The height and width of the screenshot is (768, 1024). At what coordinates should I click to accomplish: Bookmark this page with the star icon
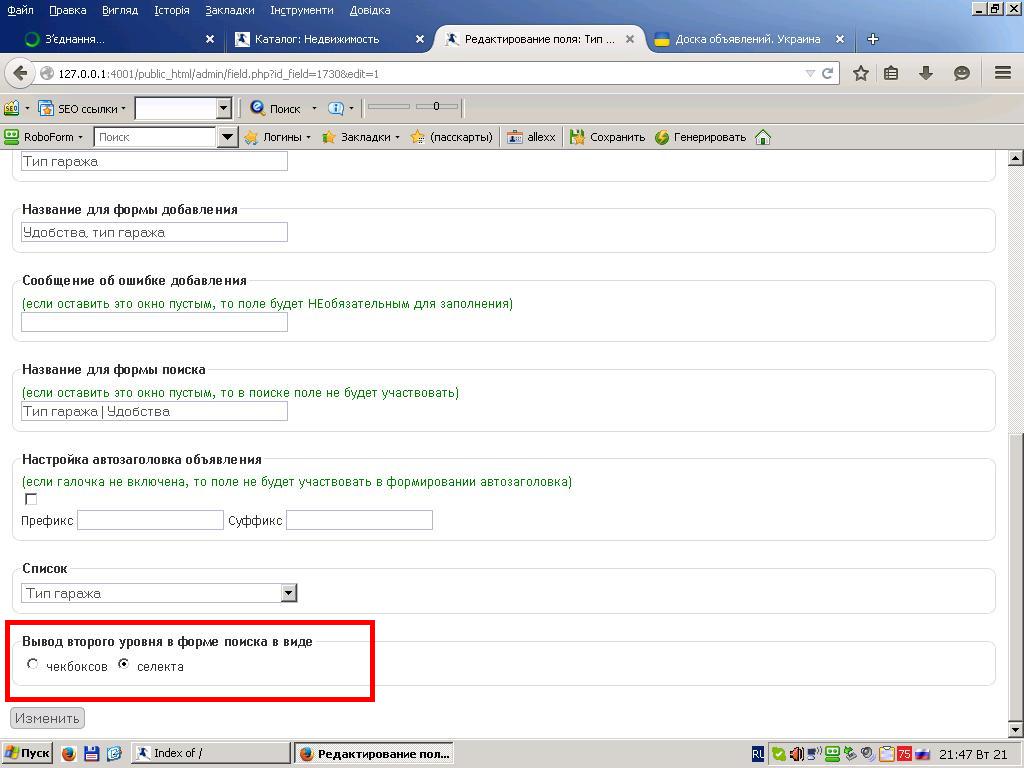click(861, 73)
